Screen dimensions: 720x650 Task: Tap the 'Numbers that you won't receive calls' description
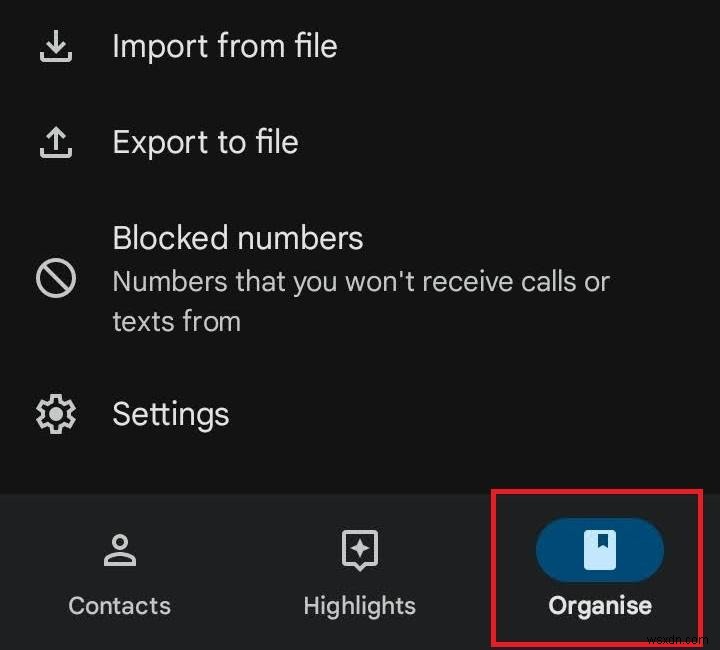361,301
